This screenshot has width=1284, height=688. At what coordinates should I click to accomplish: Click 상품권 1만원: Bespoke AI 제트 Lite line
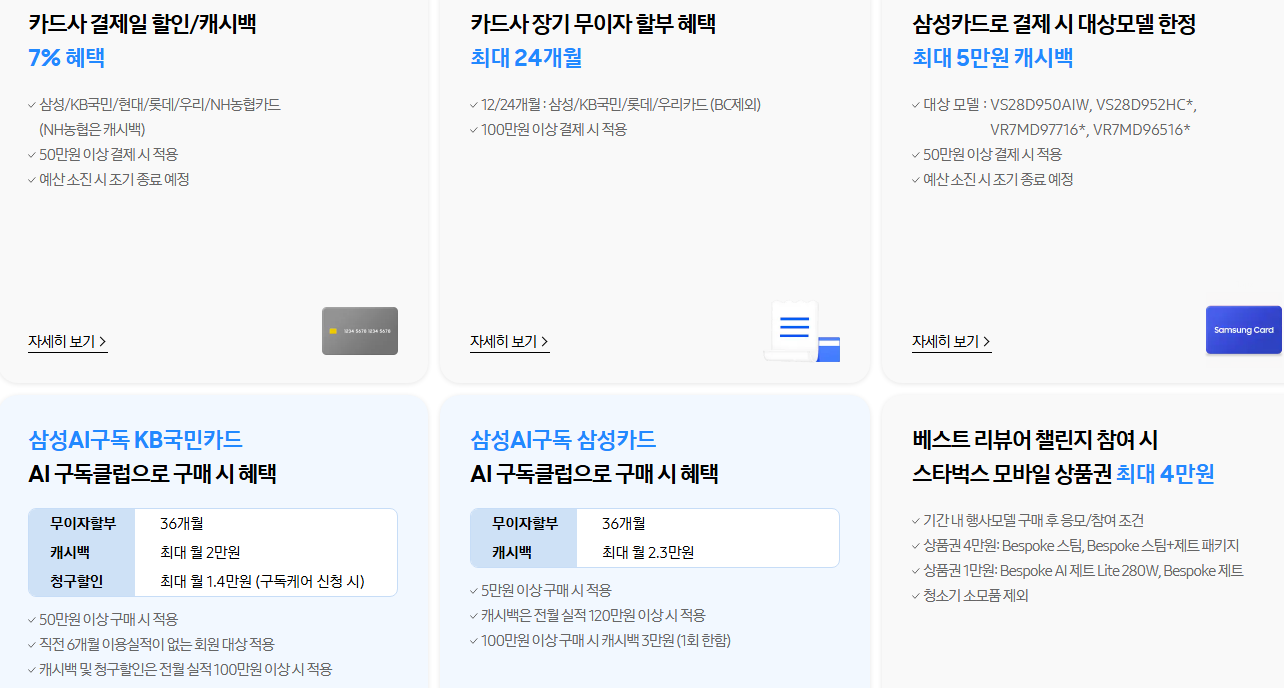(x=1083, y=570)
